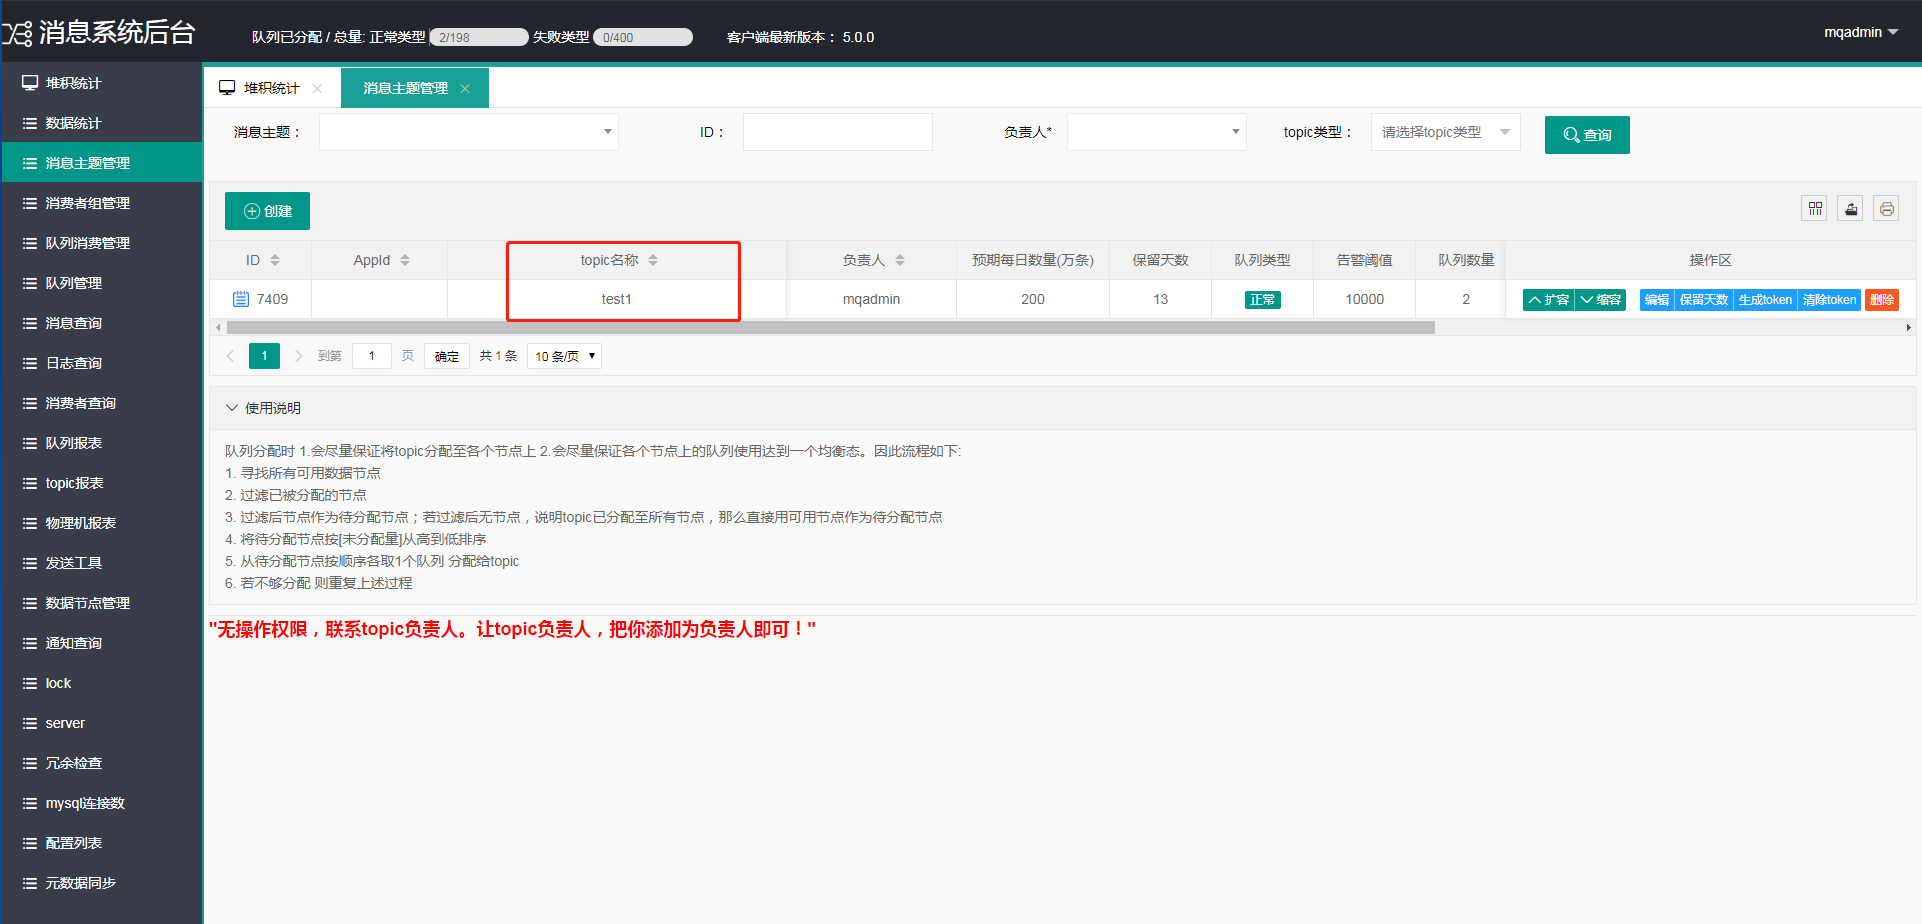
Task: Click the 确定 pagination confirm button
Action: 447,356
